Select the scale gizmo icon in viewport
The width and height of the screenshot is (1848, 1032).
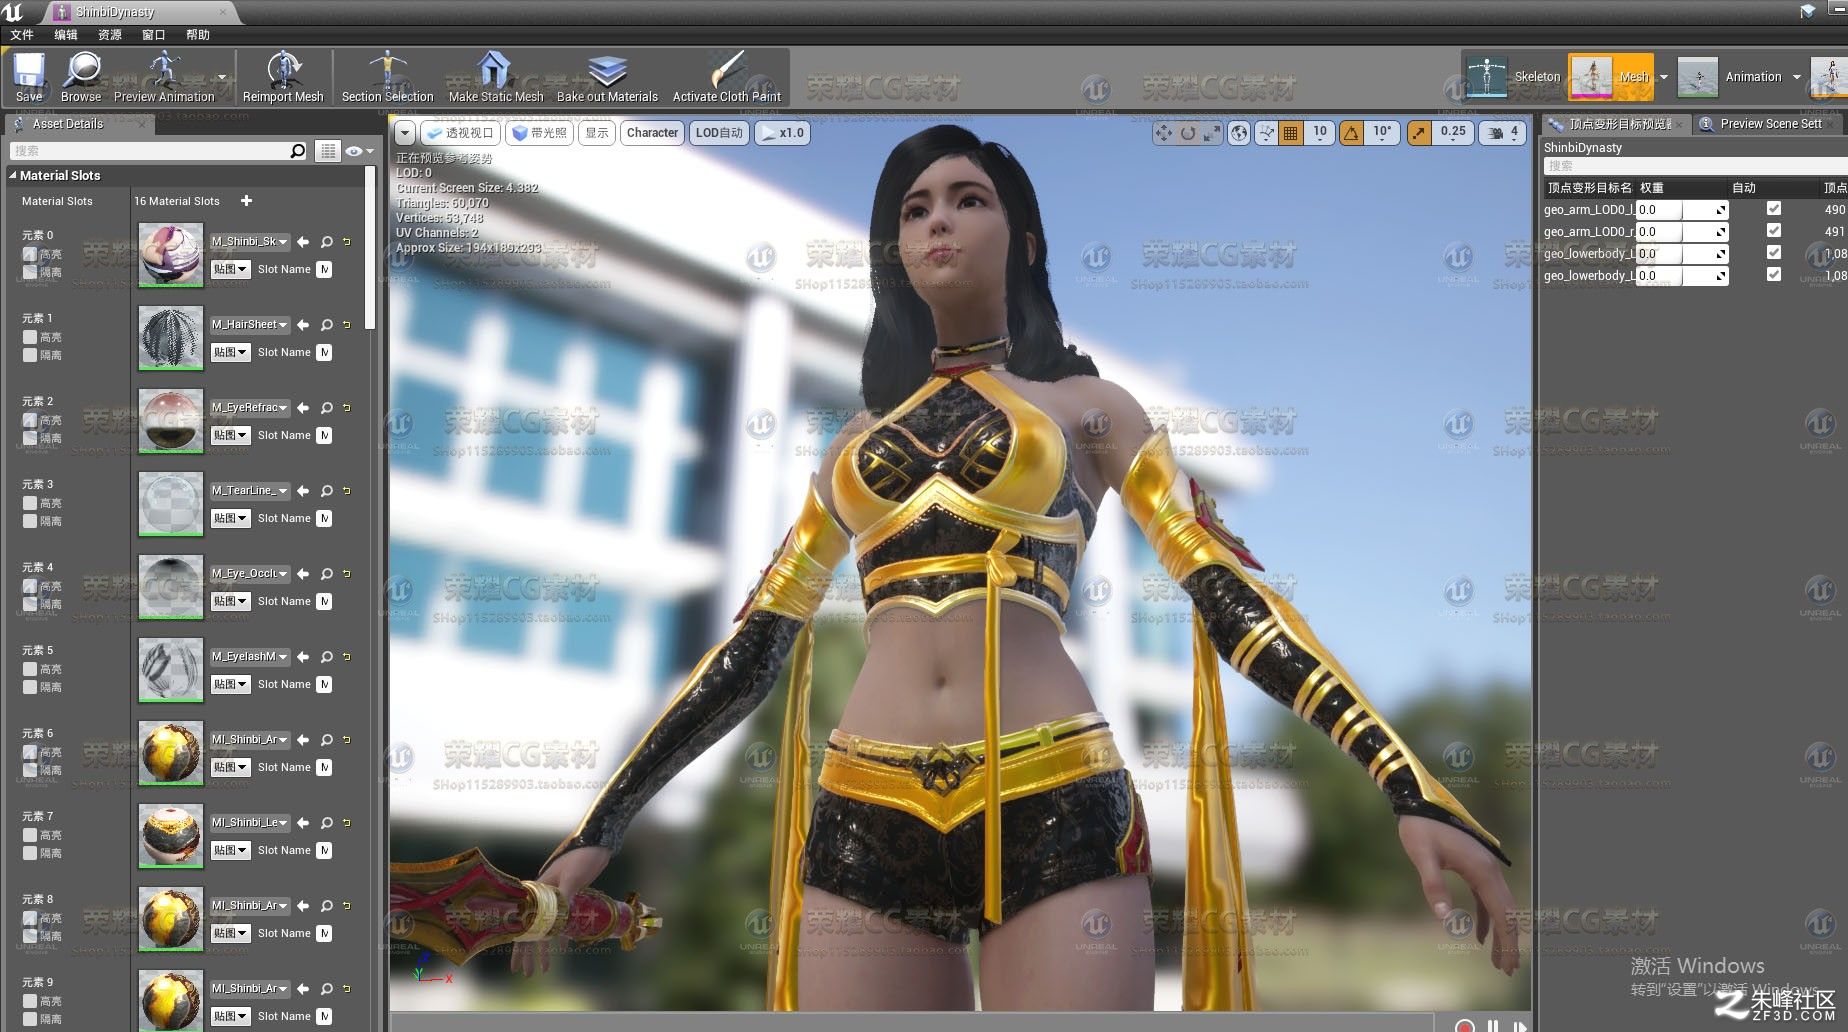tap(1211, 132)
